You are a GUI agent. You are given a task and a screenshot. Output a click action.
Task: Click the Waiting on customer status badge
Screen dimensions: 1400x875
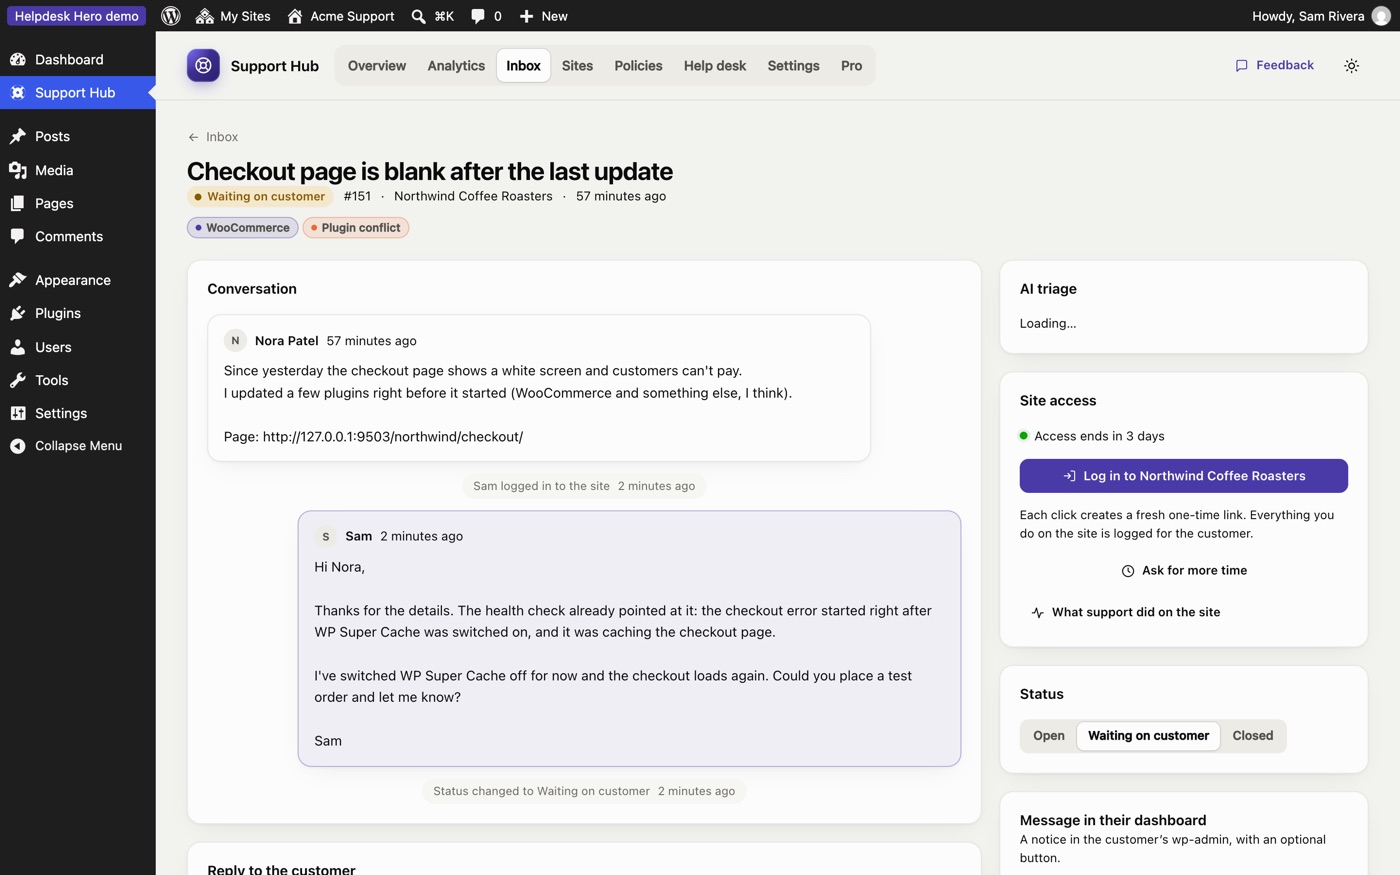259,197
